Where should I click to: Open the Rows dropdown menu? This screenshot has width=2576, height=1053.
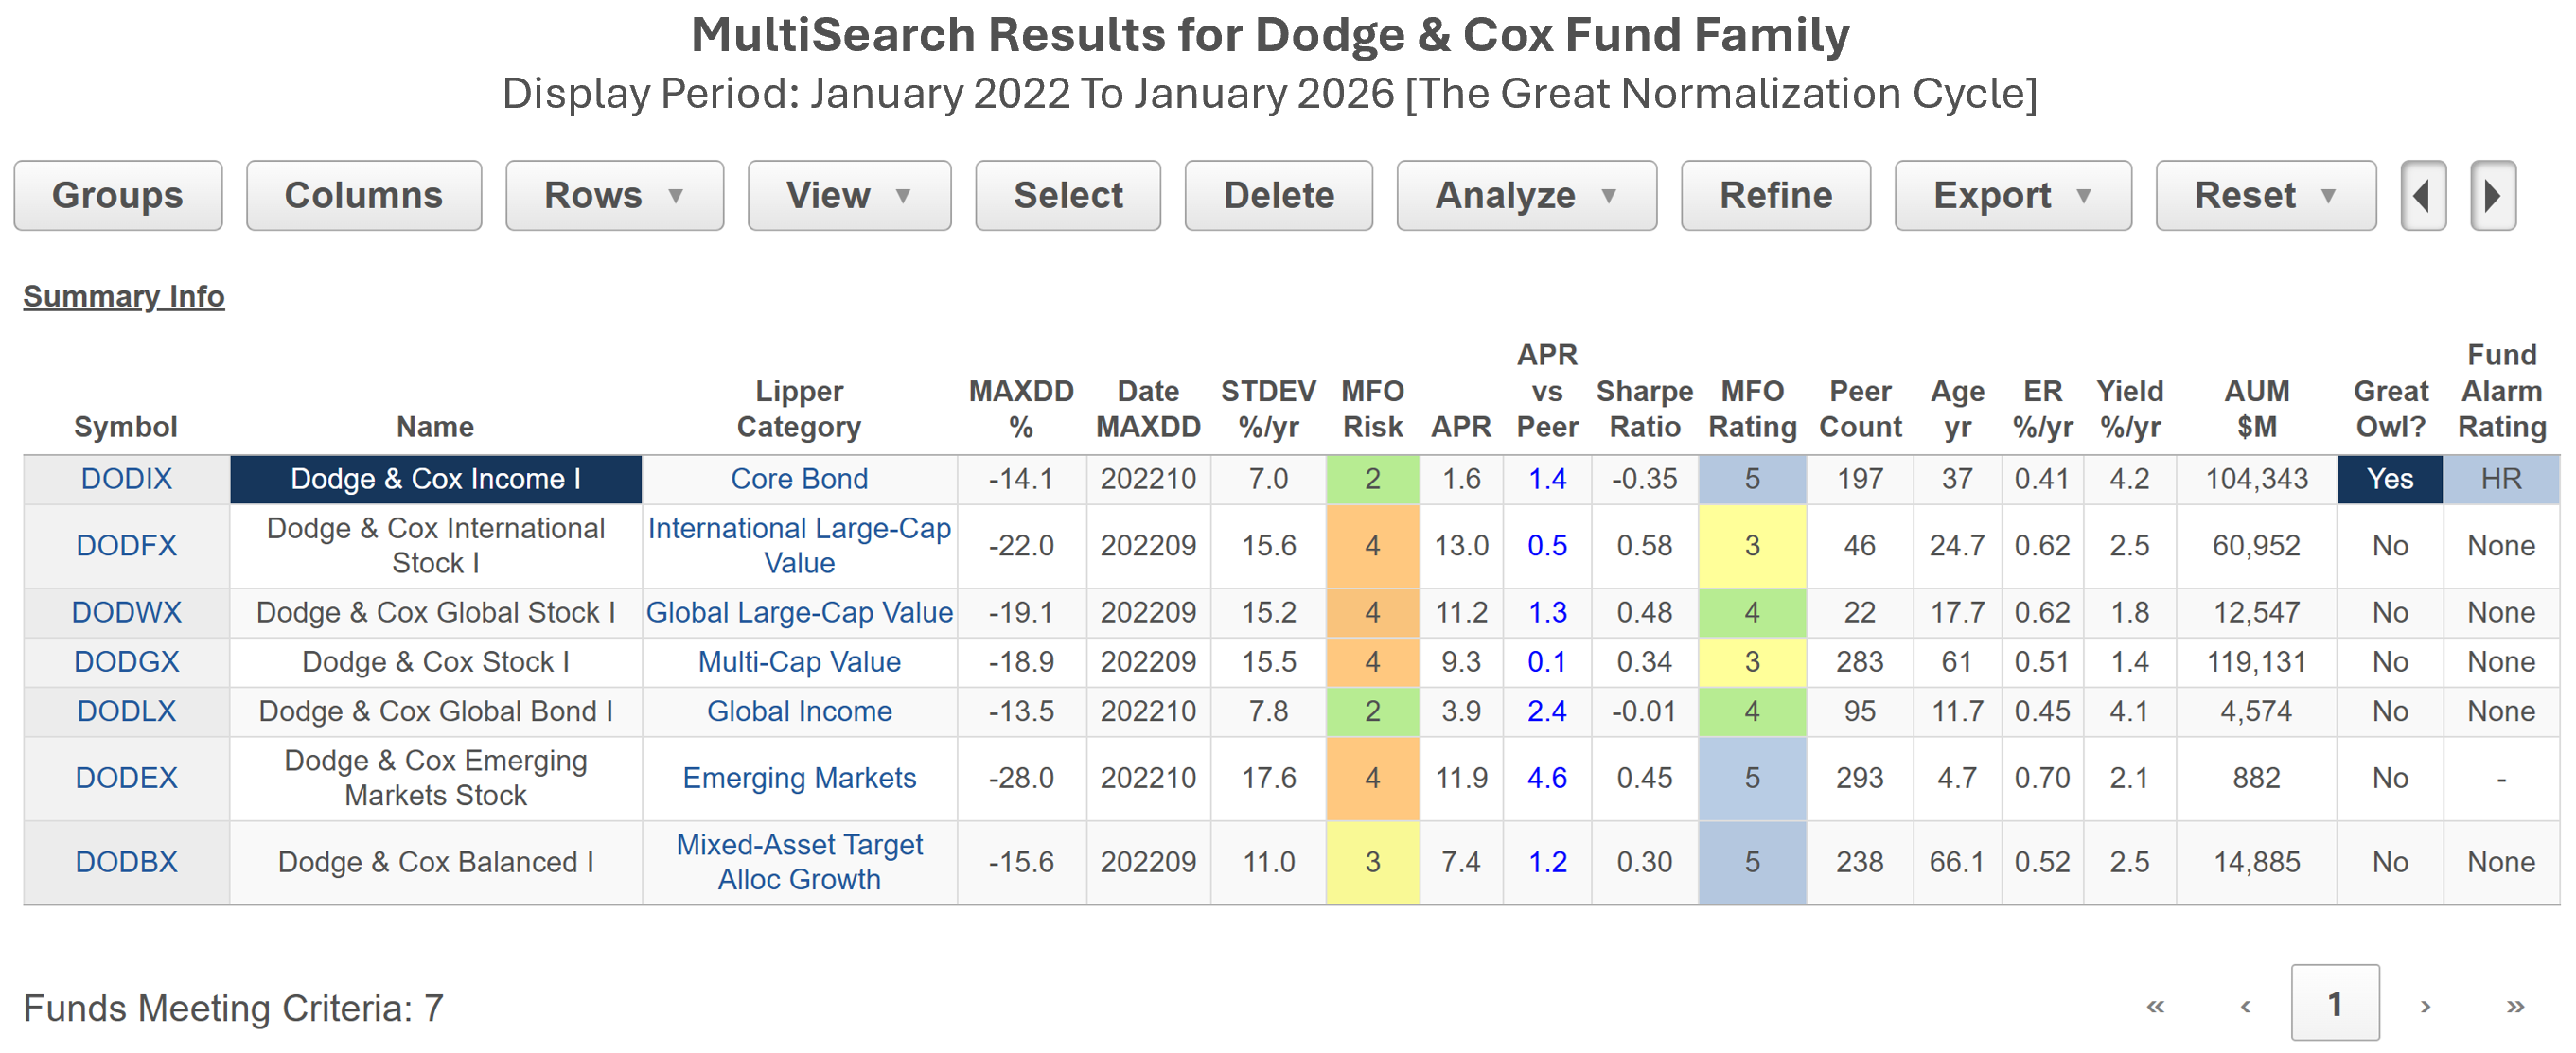(x=614, y=196)
